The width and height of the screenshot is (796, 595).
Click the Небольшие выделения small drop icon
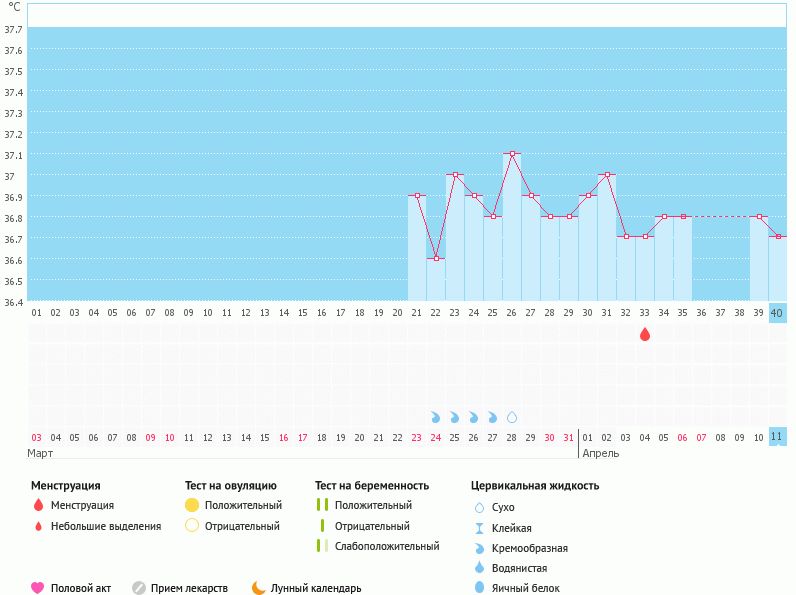[x=38, y=526]
